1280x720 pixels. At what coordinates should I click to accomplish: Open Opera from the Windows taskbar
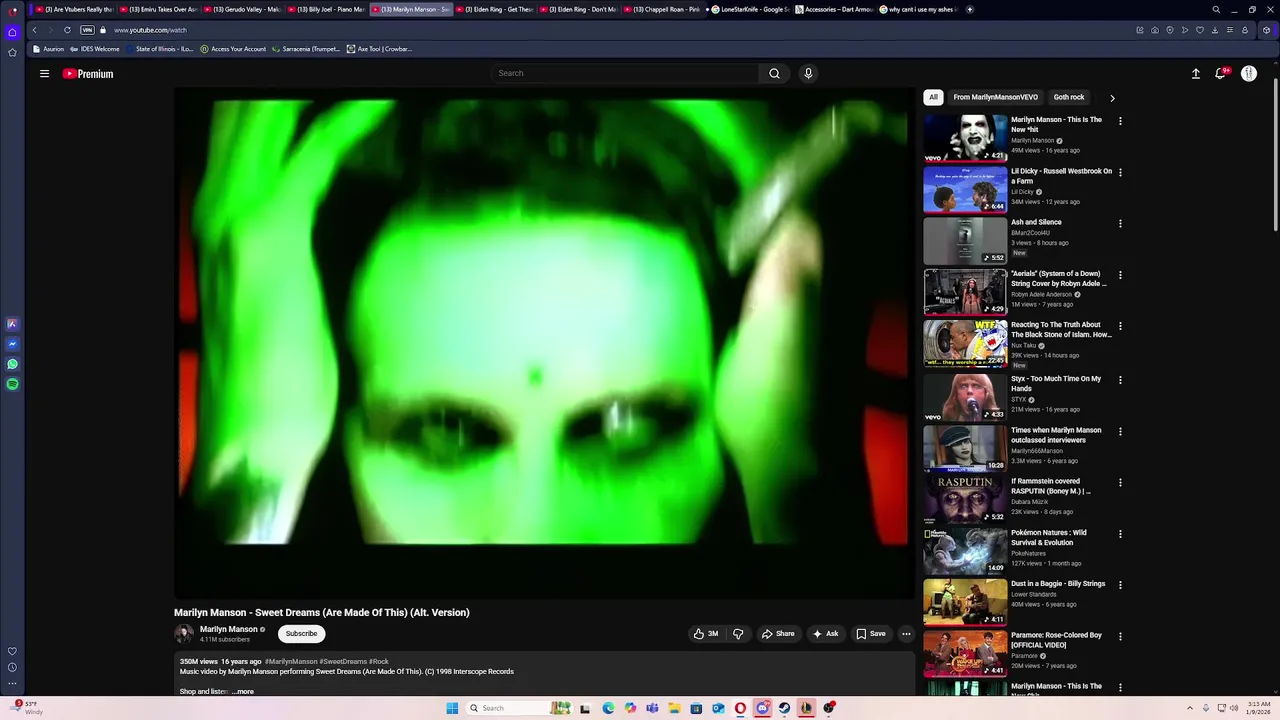click(740, 708)
